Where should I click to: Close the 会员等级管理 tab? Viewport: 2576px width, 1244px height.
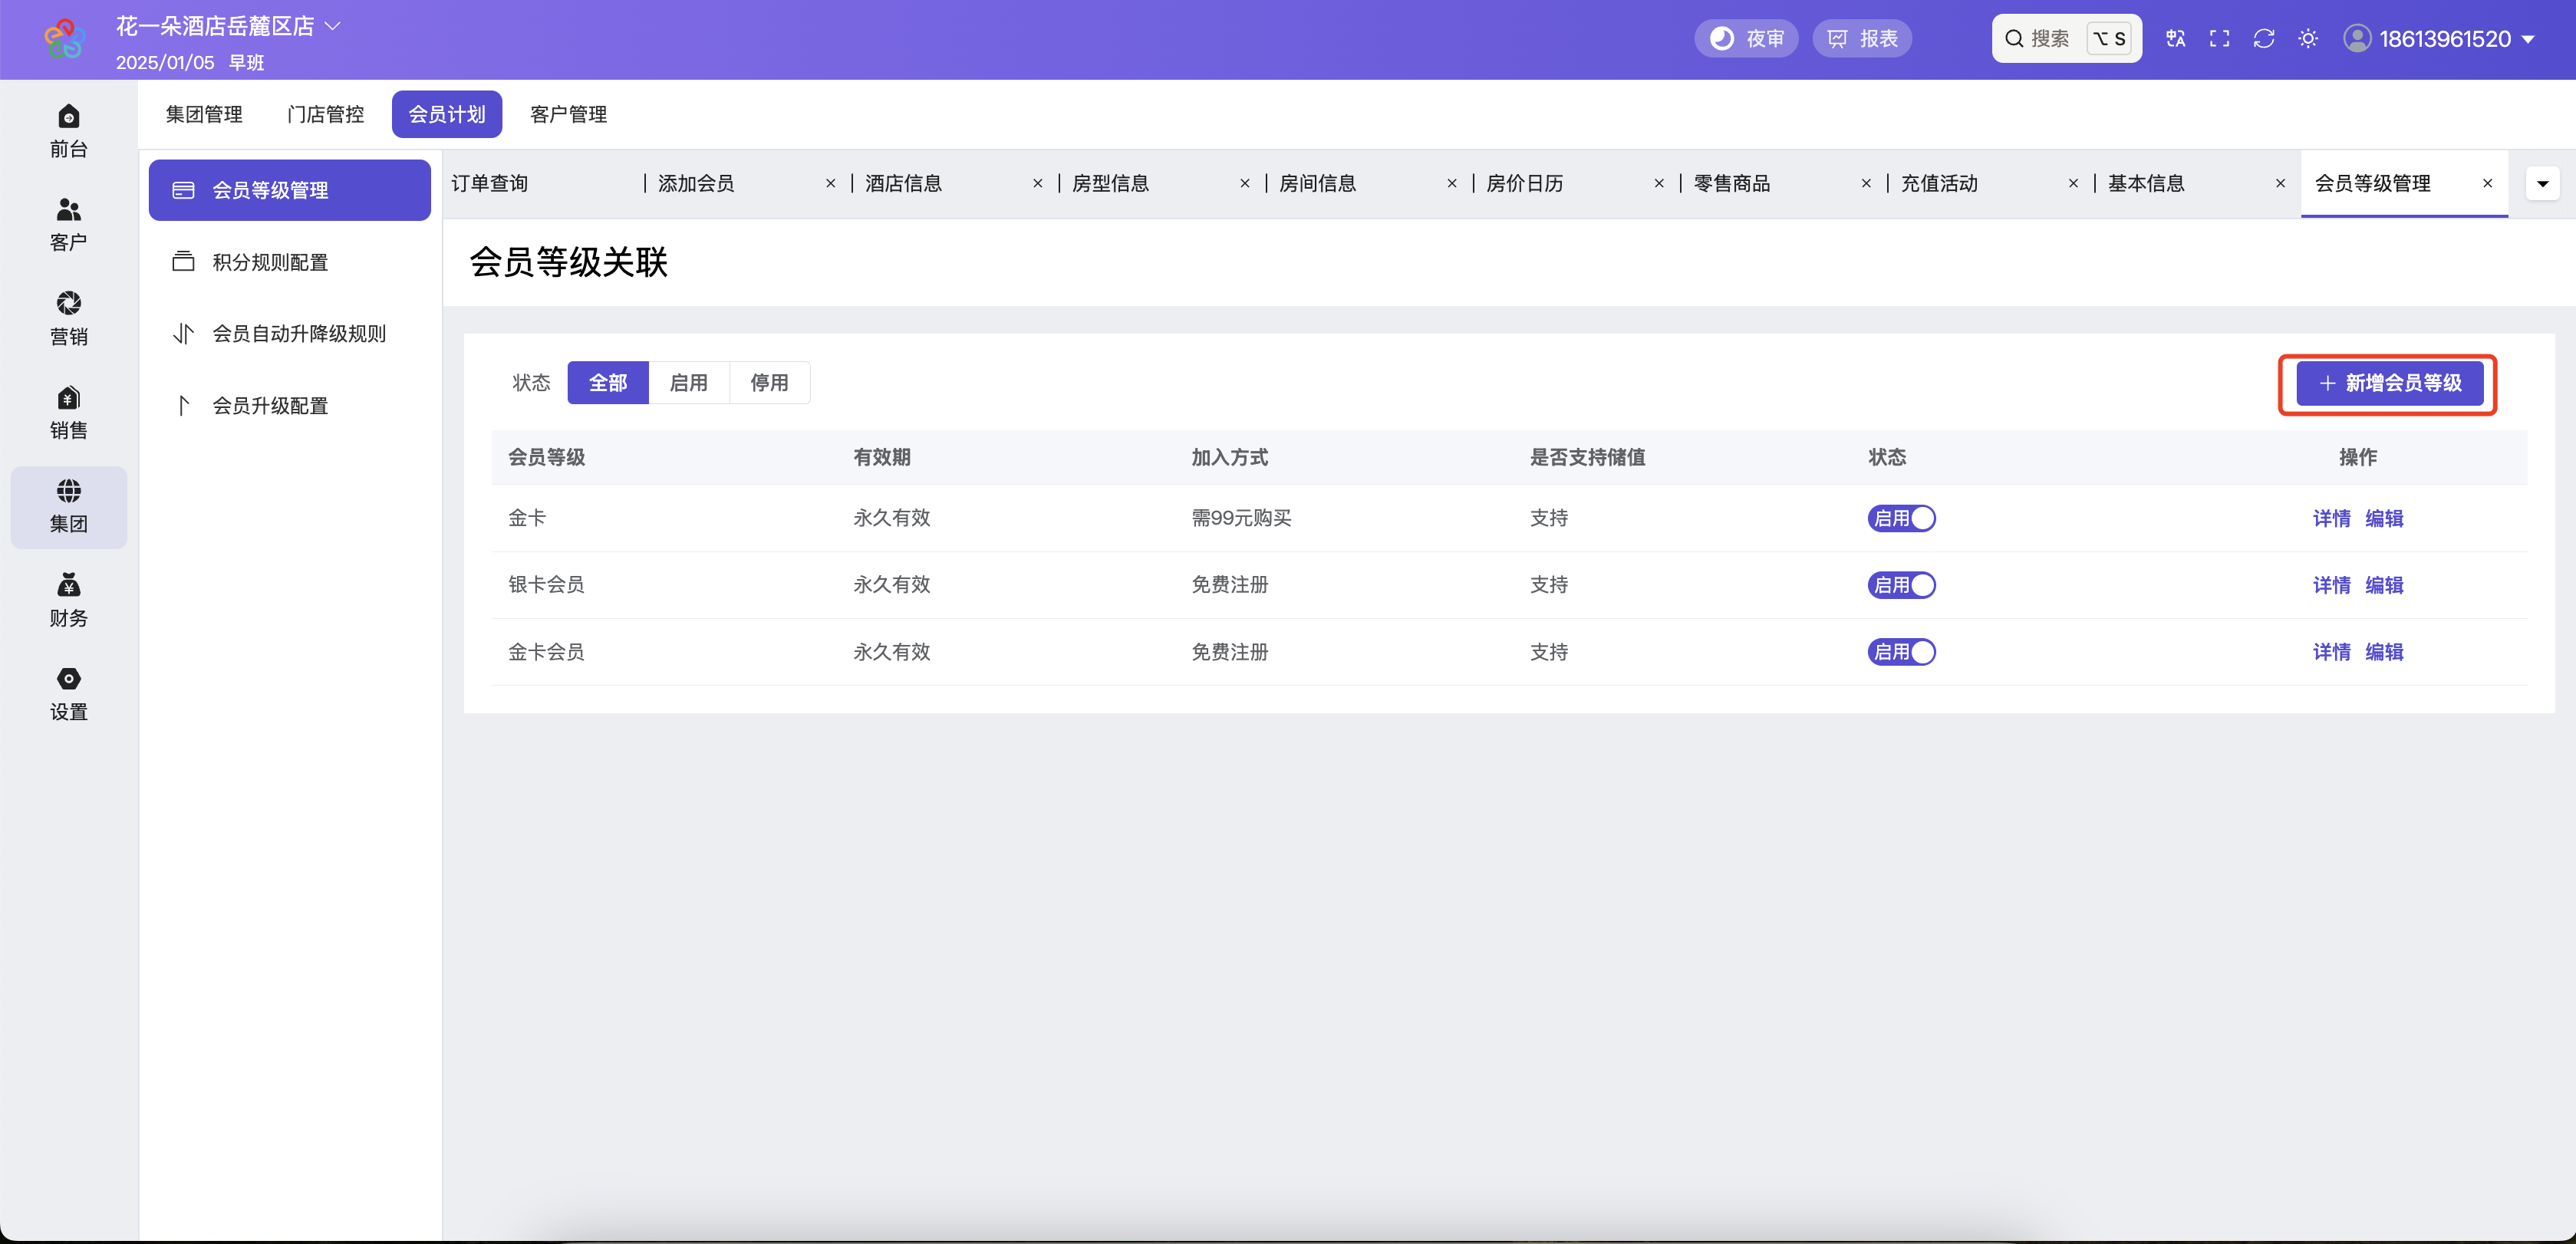coord(2487,184)
